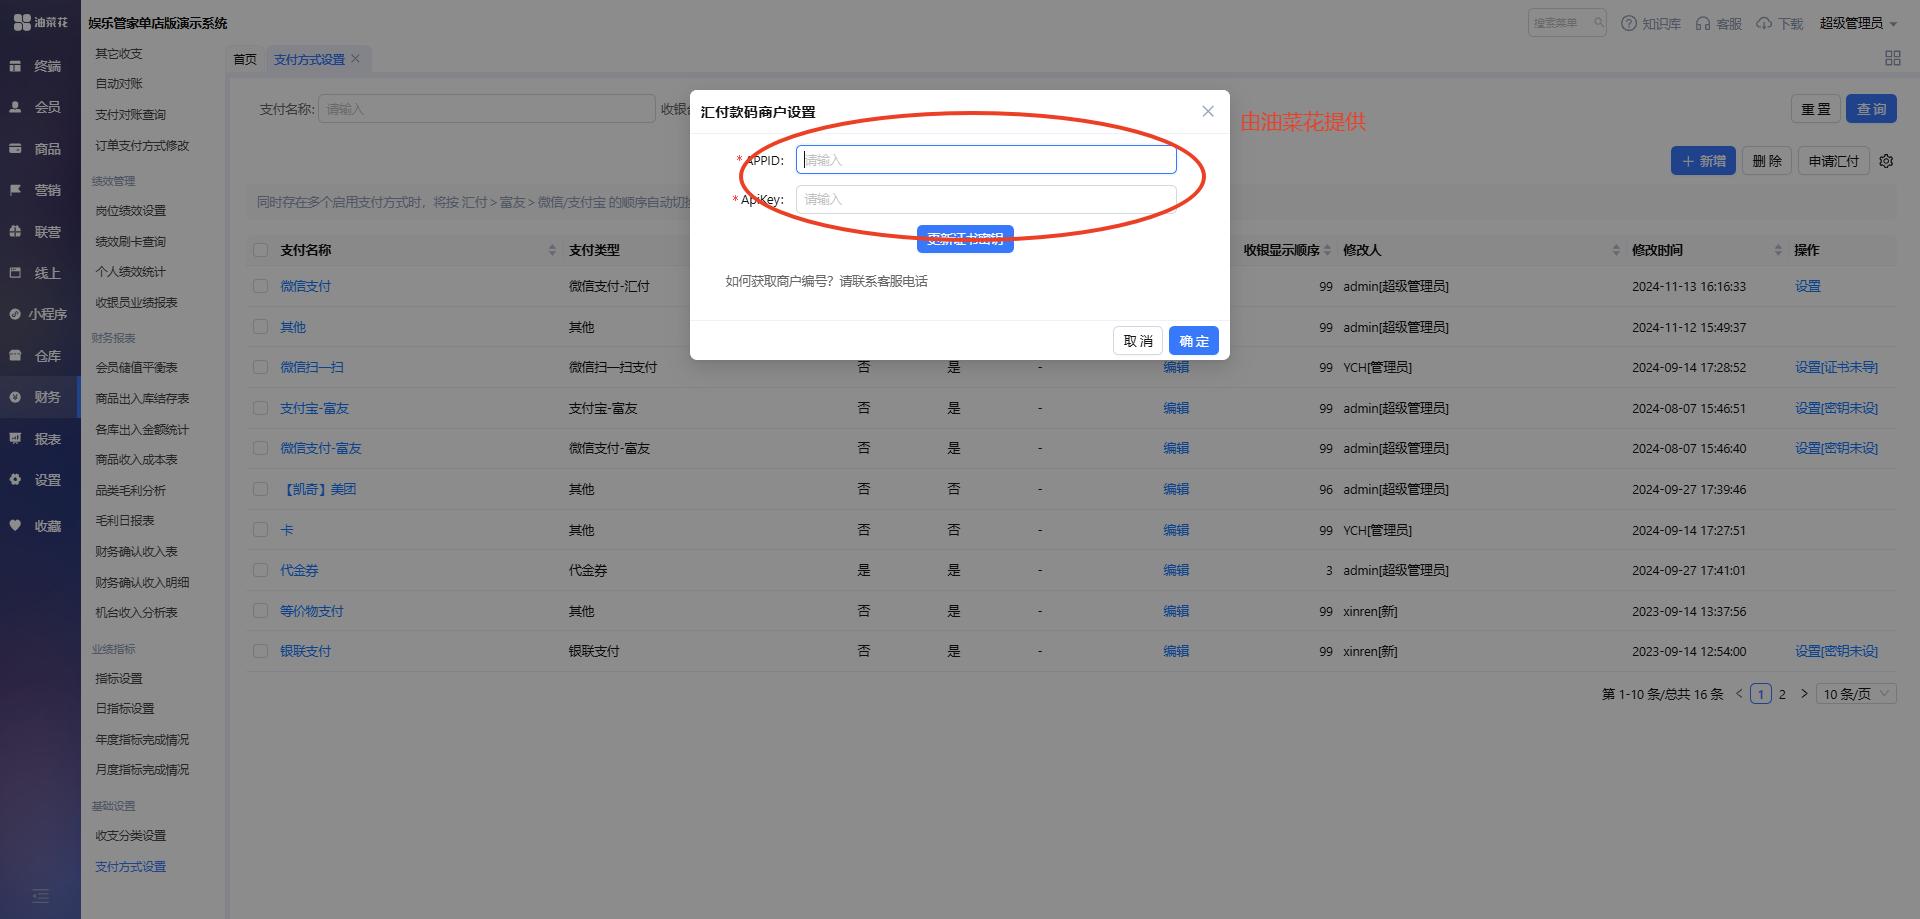The height and width of the screenshot is (919, 1920).
Task: Check the 微信支付-富友 row checkbox
Action: (x=261, y=448)
